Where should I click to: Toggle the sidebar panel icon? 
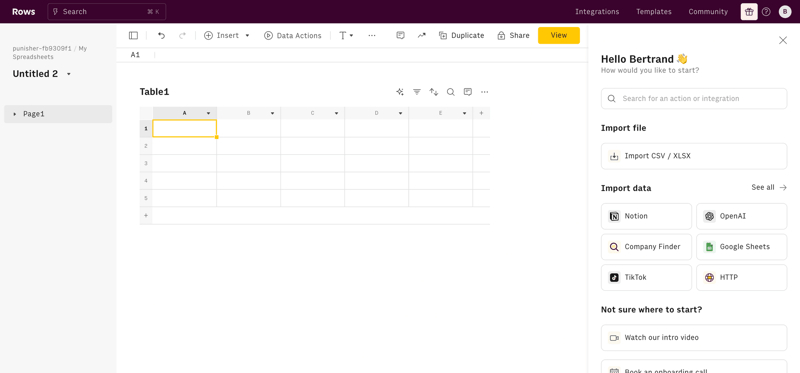[x=133, y=35]
